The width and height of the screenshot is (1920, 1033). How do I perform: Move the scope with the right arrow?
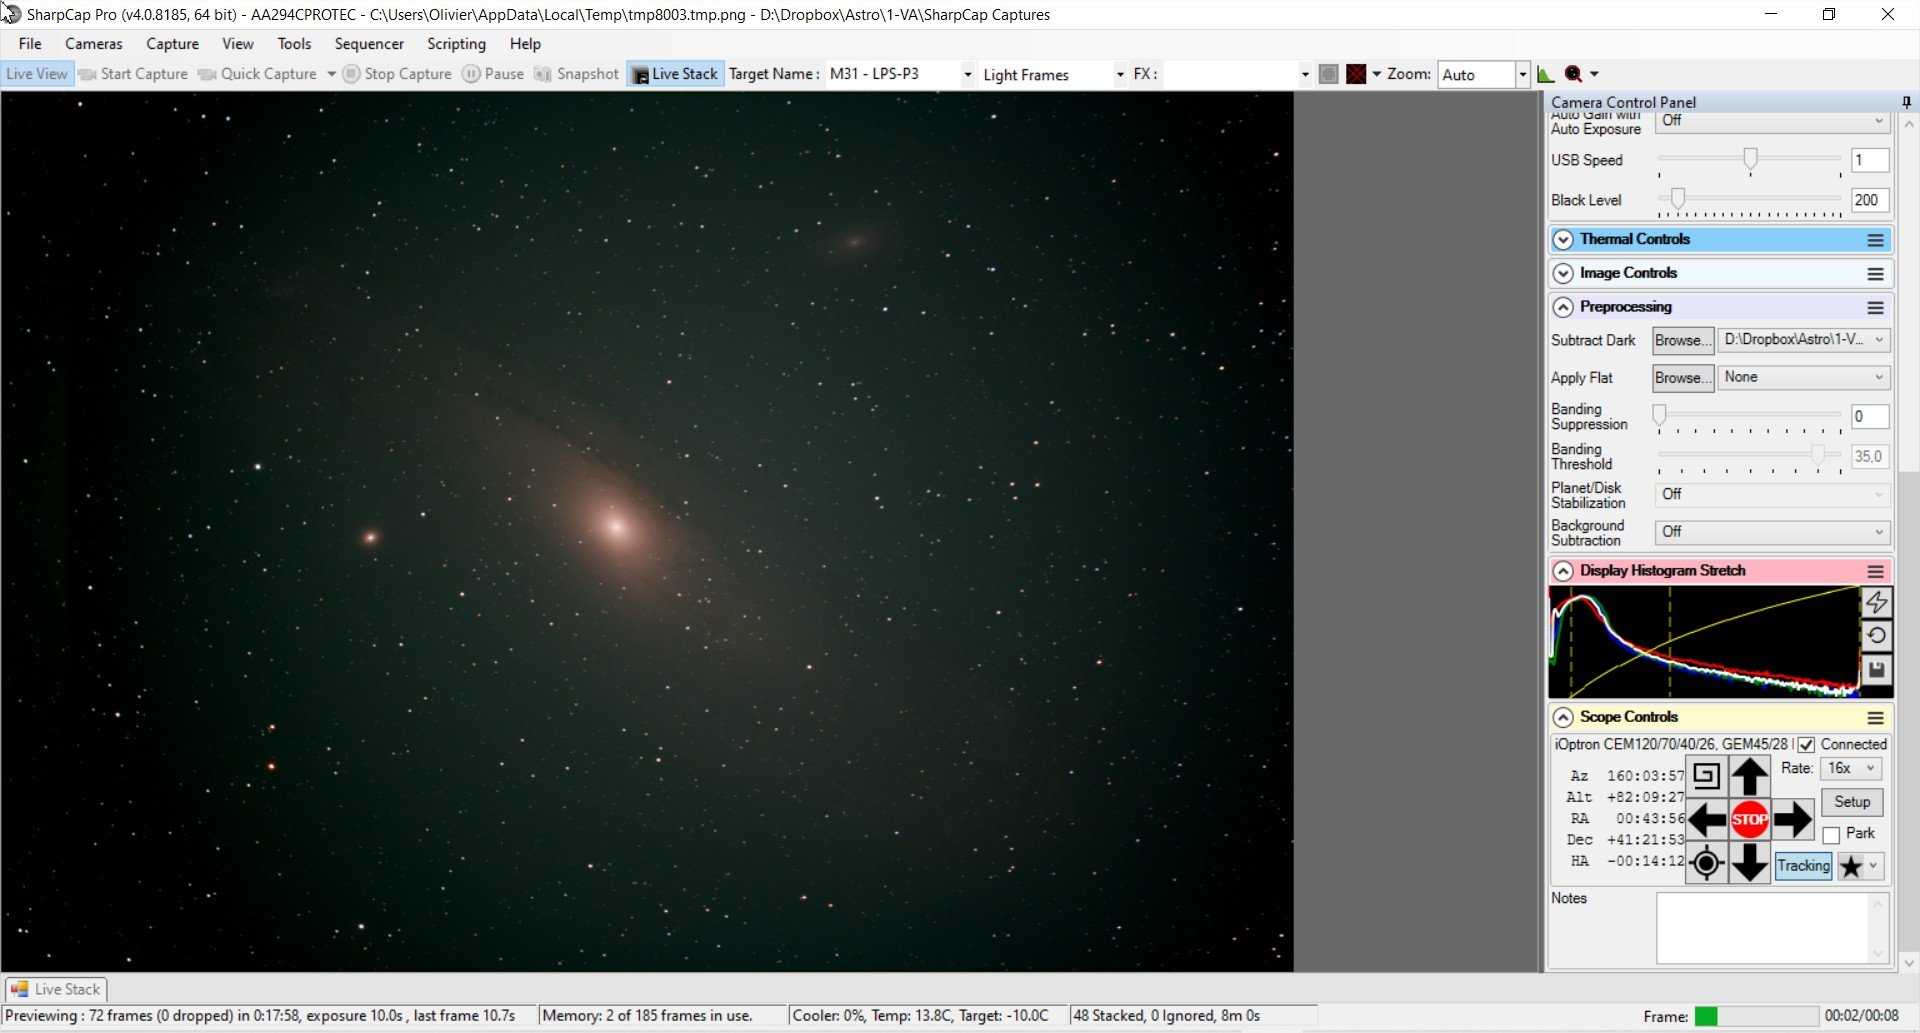click(x=1792, y=820)
